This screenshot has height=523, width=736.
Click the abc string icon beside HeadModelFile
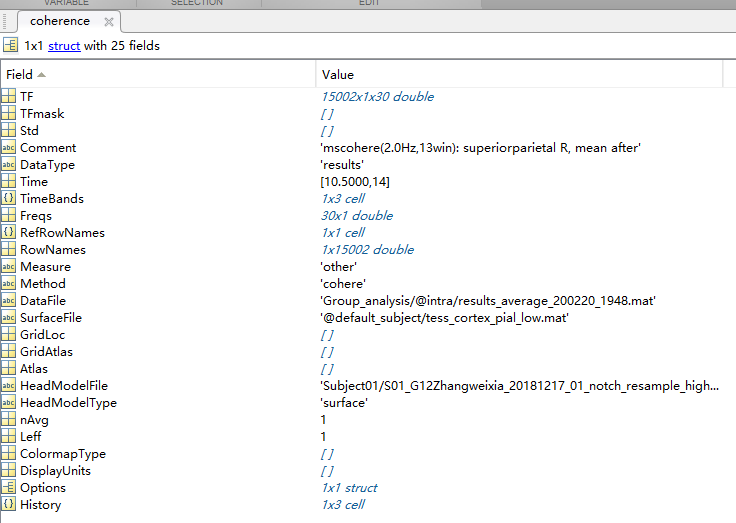tap(8, 385)
